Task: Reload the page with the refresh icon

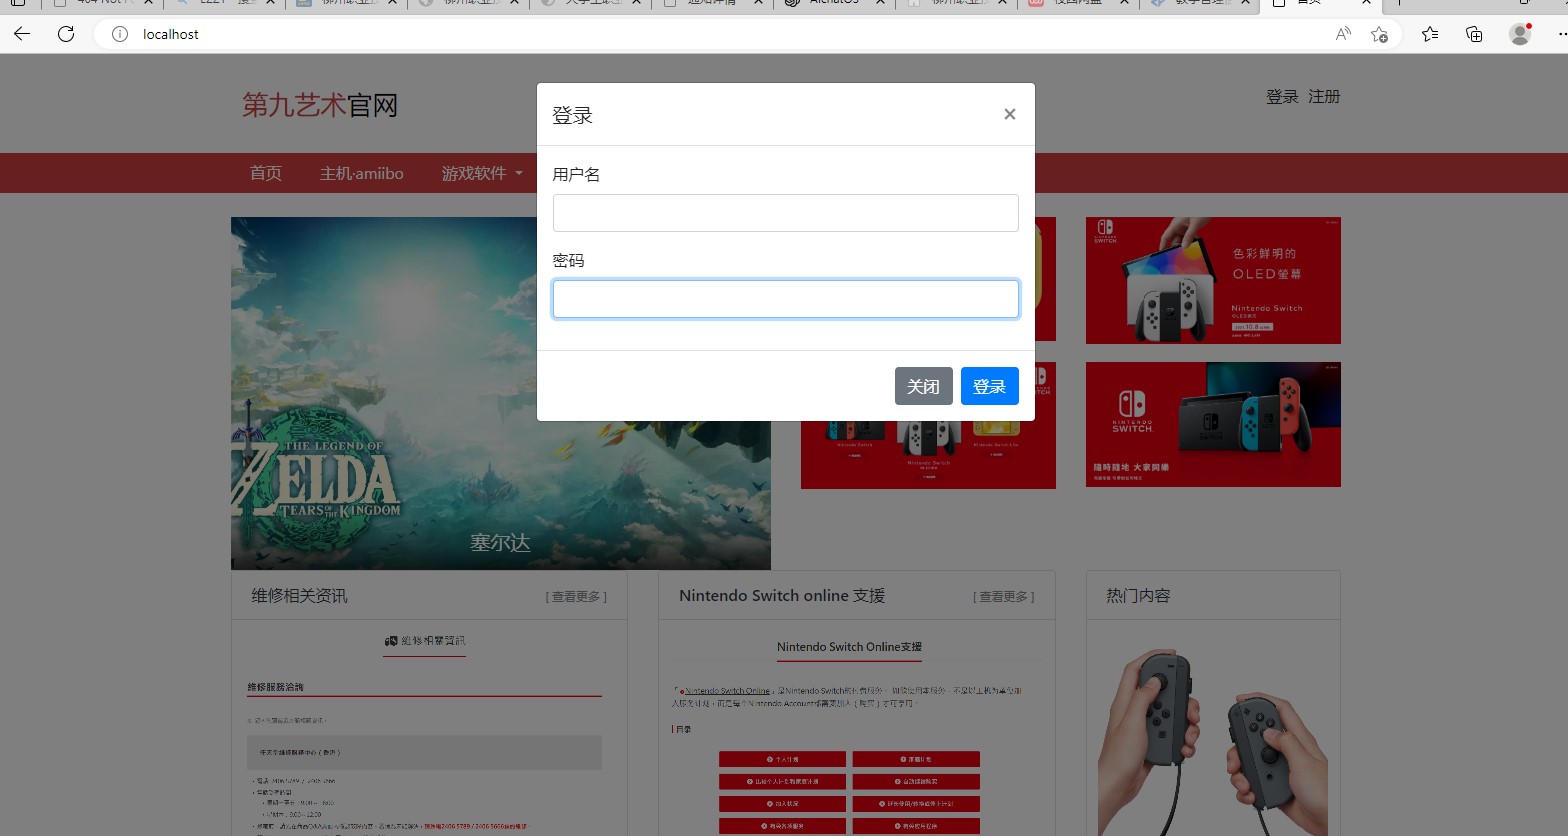Action: 66,34
